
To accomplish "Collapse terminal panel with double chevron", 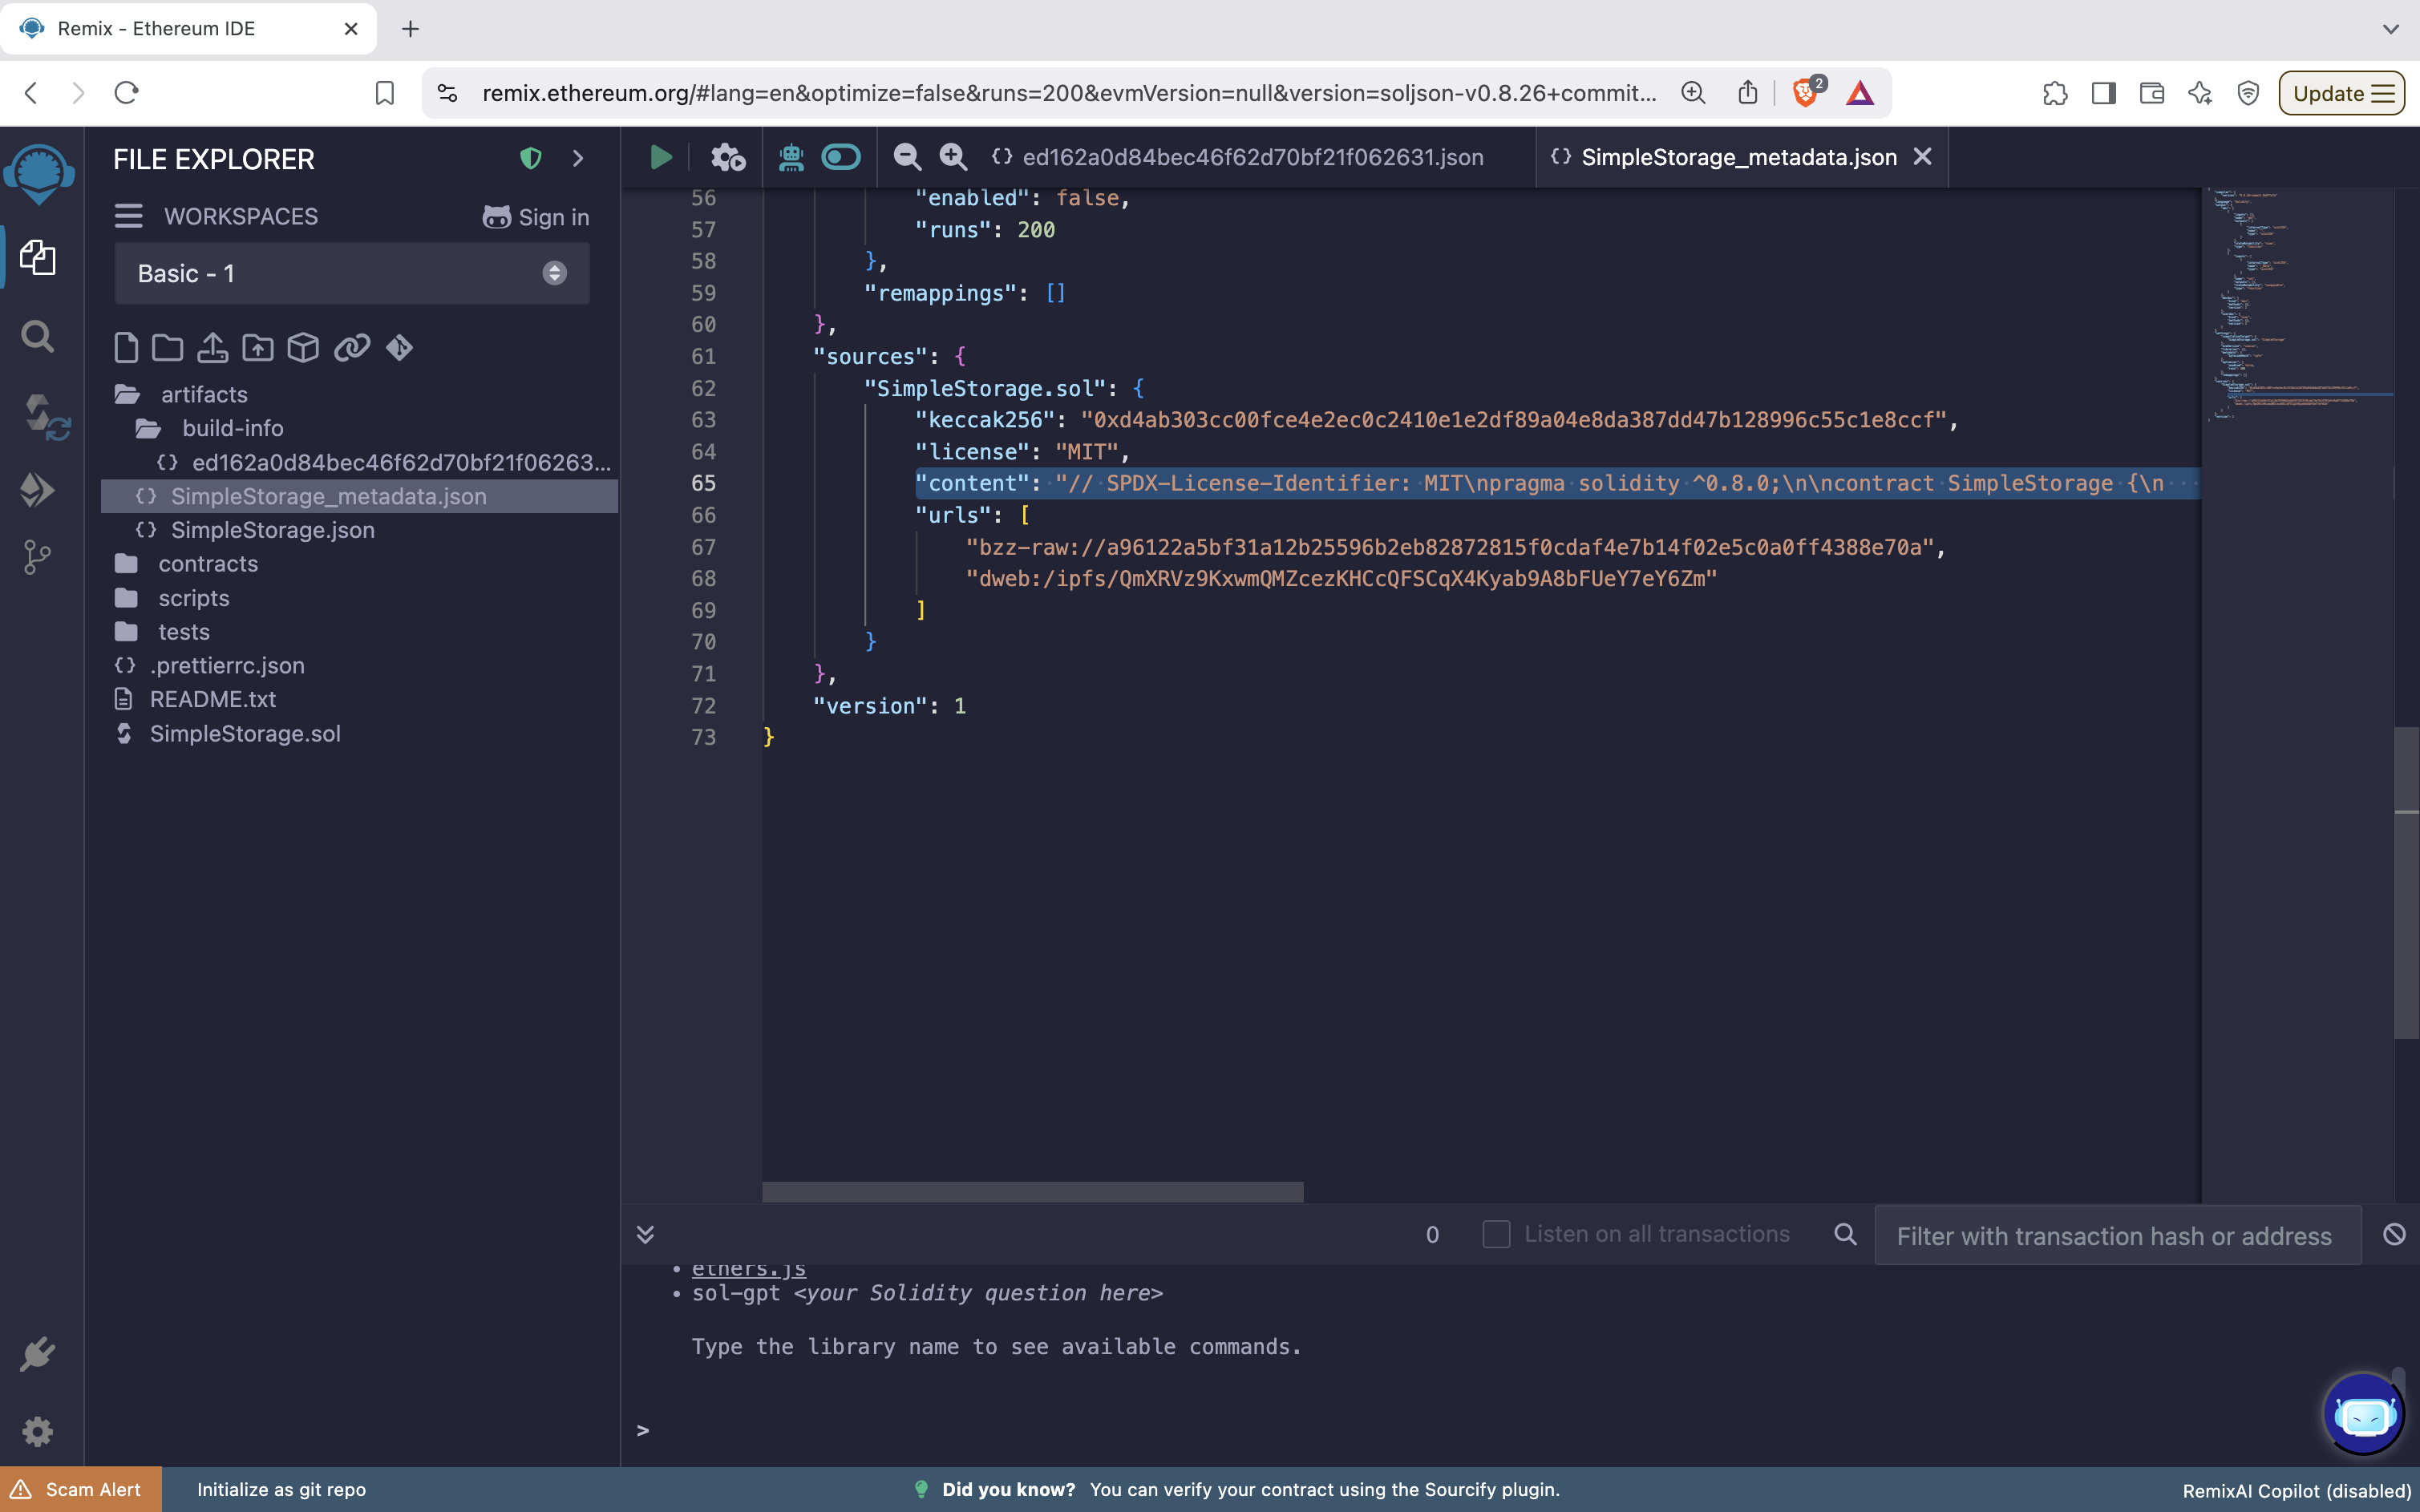I will pyautogui.click(x=645, y=1234).
